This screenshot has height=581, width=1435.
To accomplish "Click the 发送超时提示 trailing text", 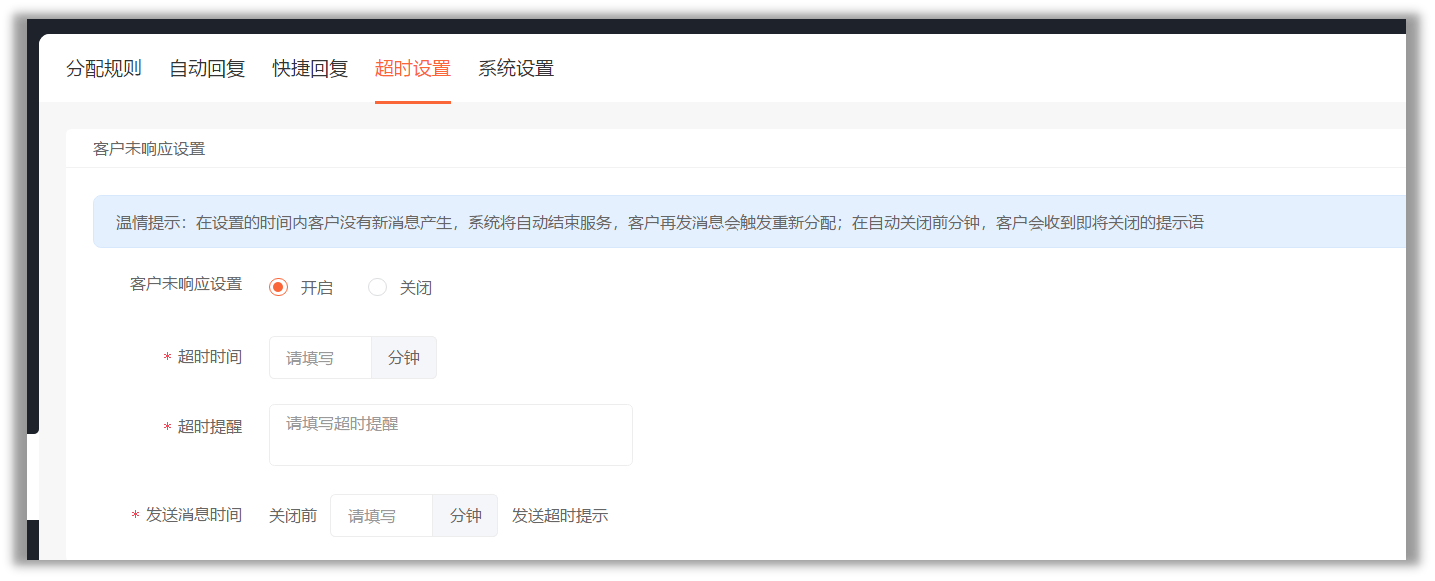I will [560, 516].
